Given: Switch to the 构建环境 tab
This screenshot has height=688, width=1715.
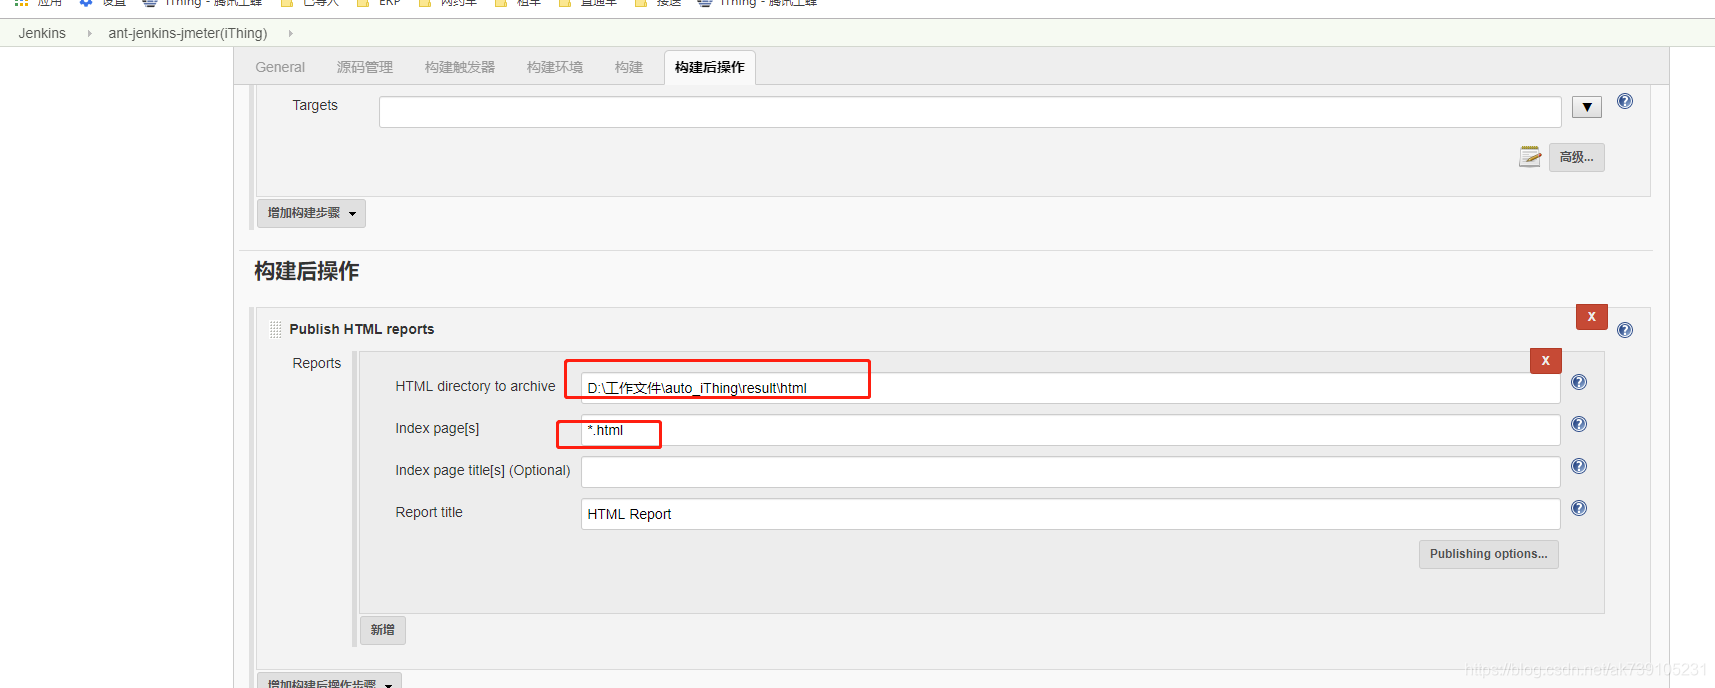Looking at the screenshot, I should 555,67.
